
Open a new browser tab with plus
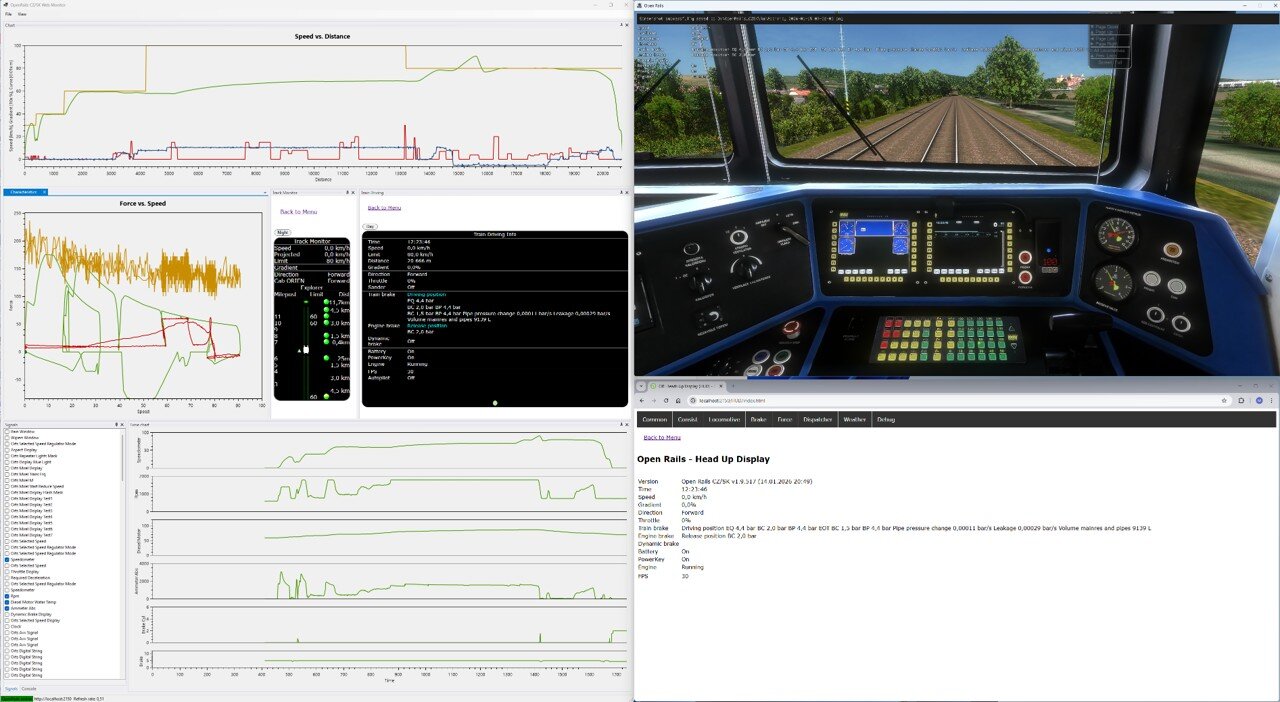pos(732,386)
